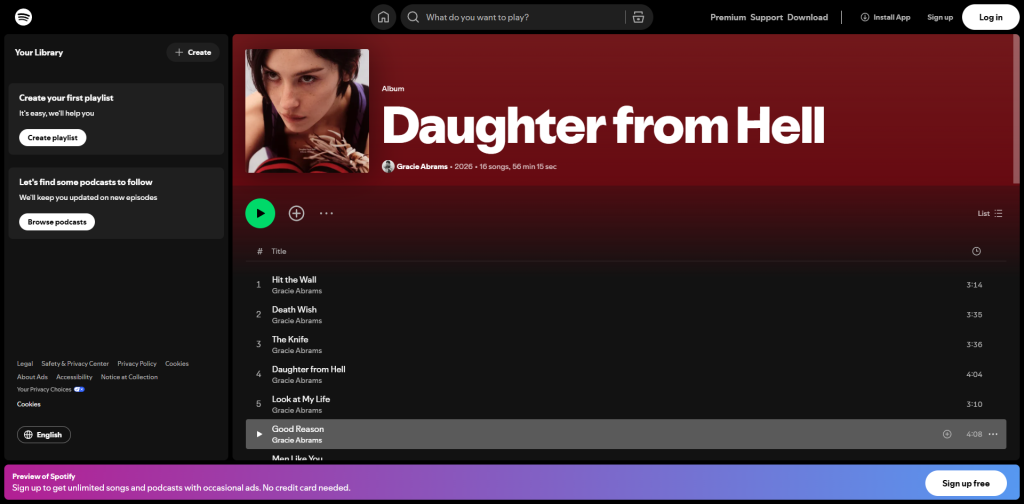
Task: Click Browse podcasts button
Action: click(x=57, y=222)
